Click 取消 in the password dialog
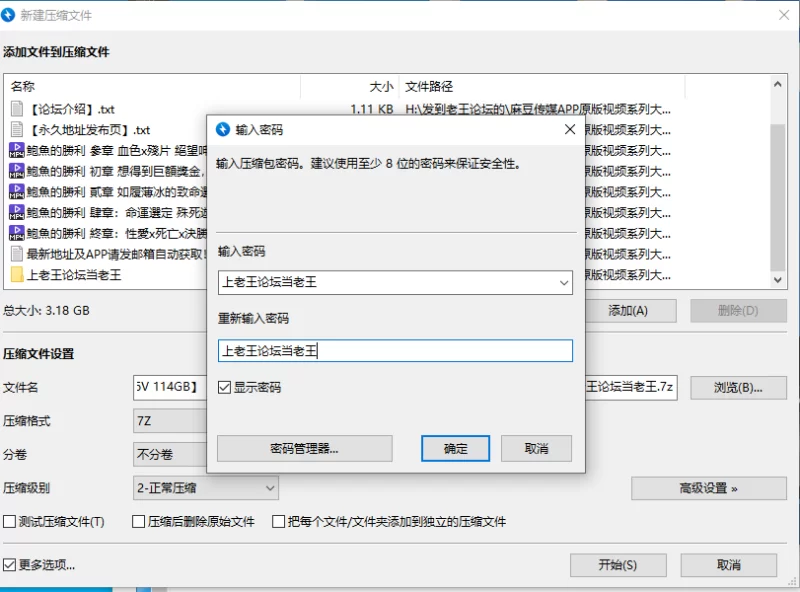This screenshot has height=592, width=800. pyautogui.click(x=536, y=449)
